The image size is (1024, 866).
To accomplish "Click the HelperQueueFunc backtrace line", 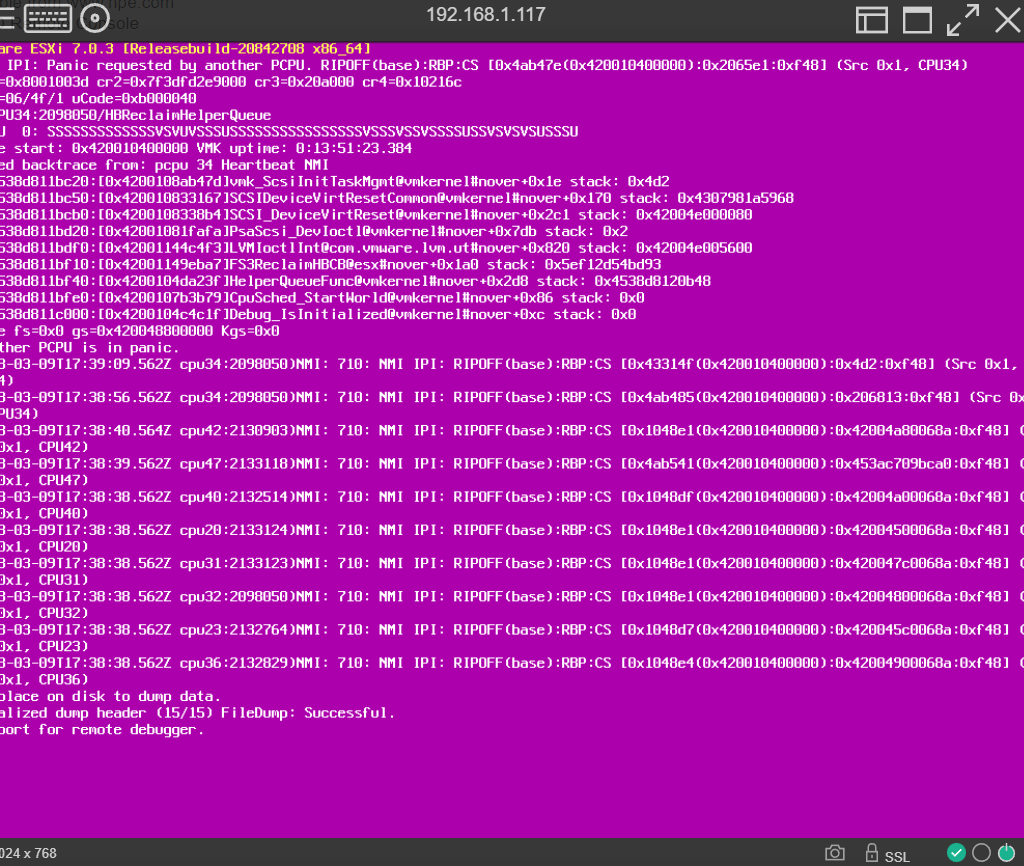I will click(355, 281).
